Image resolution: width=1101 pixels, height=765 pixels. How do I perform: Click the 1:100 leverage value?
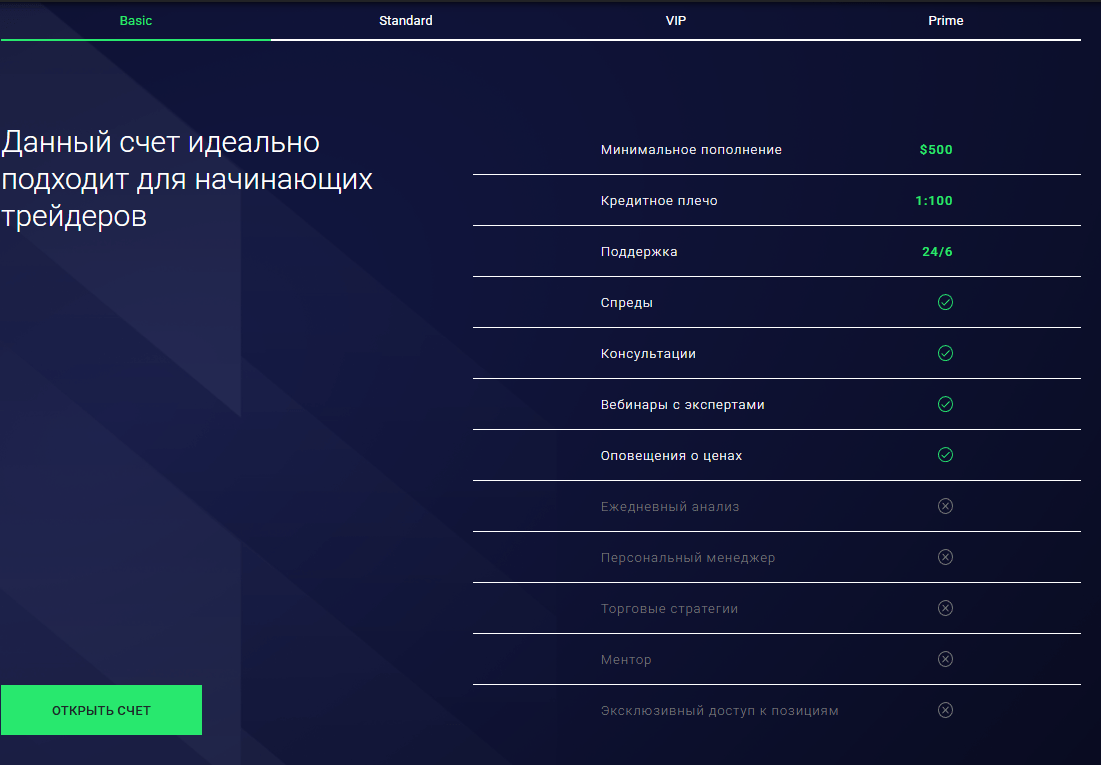(x=934, y=200)
